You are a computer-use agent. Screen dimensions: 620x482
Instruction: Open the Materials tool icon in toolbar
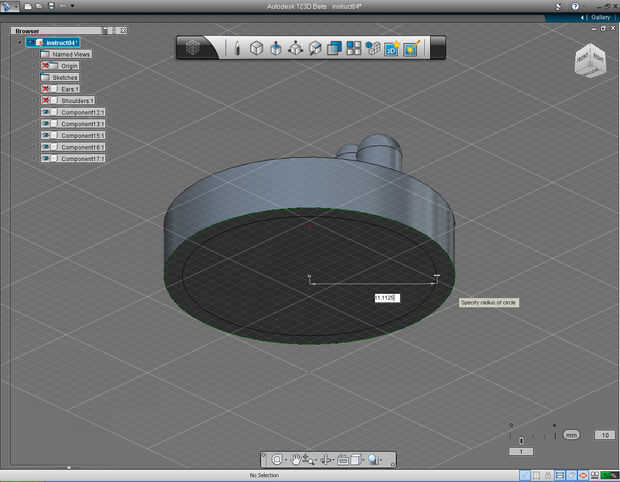412,47
